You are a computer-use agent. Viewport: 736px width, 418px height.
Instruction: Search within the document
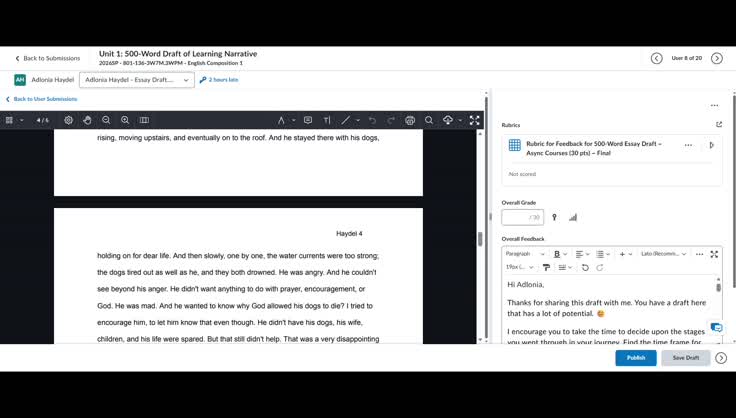[x=429, y=120]
